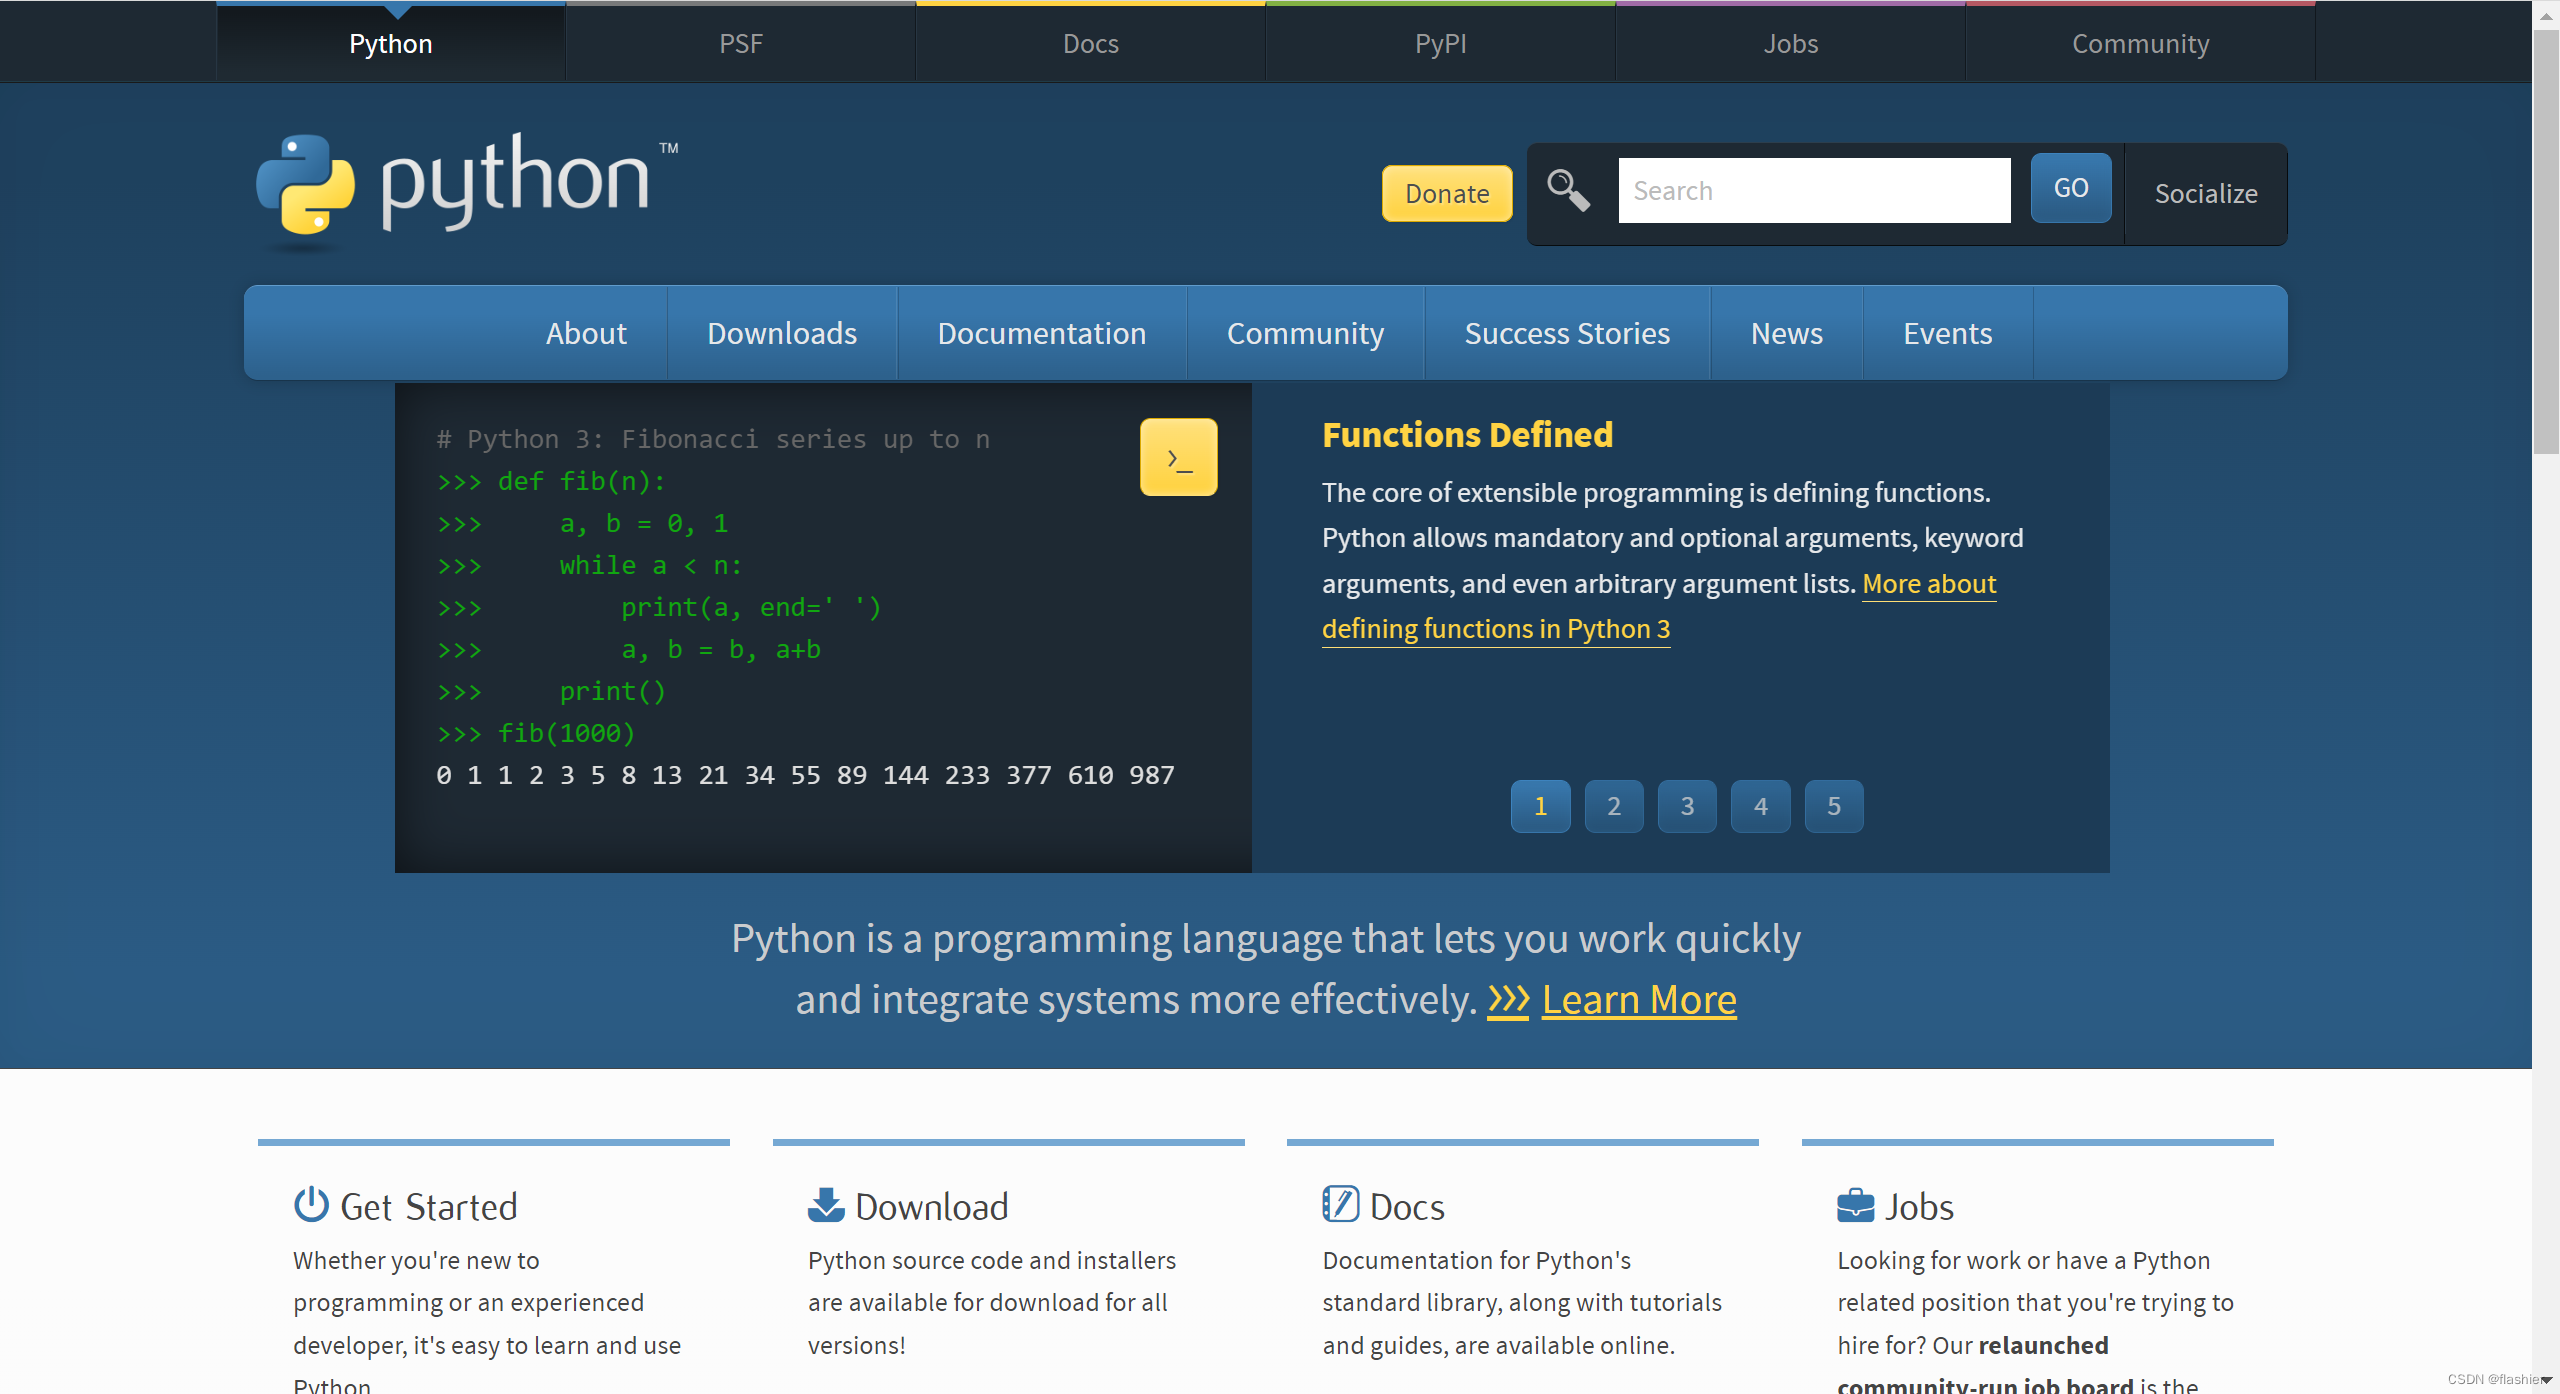Click the page vertical scrollbar thumb

(2545, 240)
